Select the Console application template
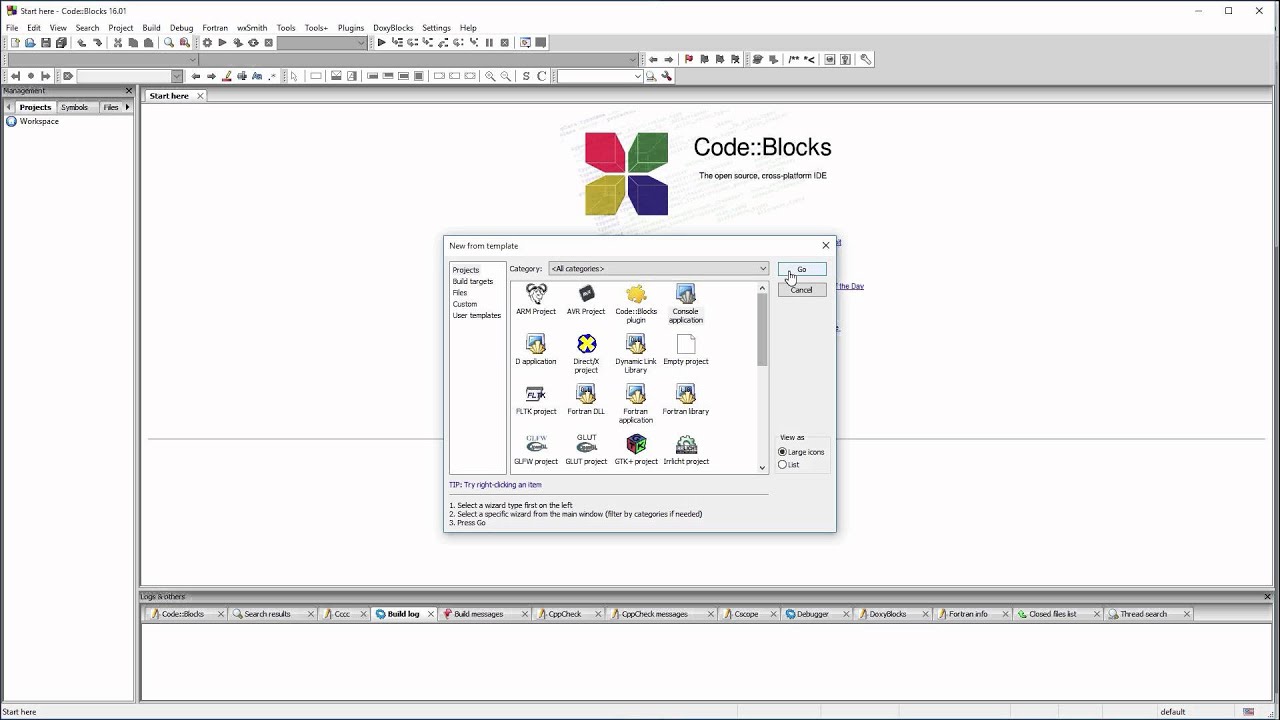 pyautogui.click(x=686, y=304)
